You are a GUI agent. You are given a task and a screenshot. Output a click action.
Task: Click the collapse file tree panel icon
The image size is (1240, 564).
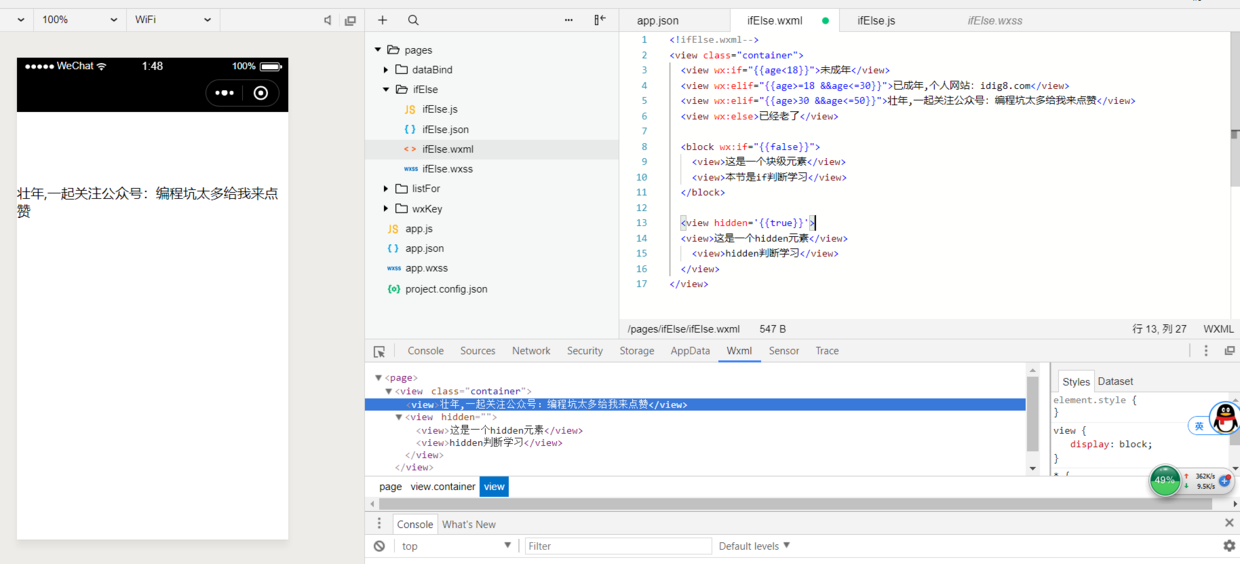point(600,20)
